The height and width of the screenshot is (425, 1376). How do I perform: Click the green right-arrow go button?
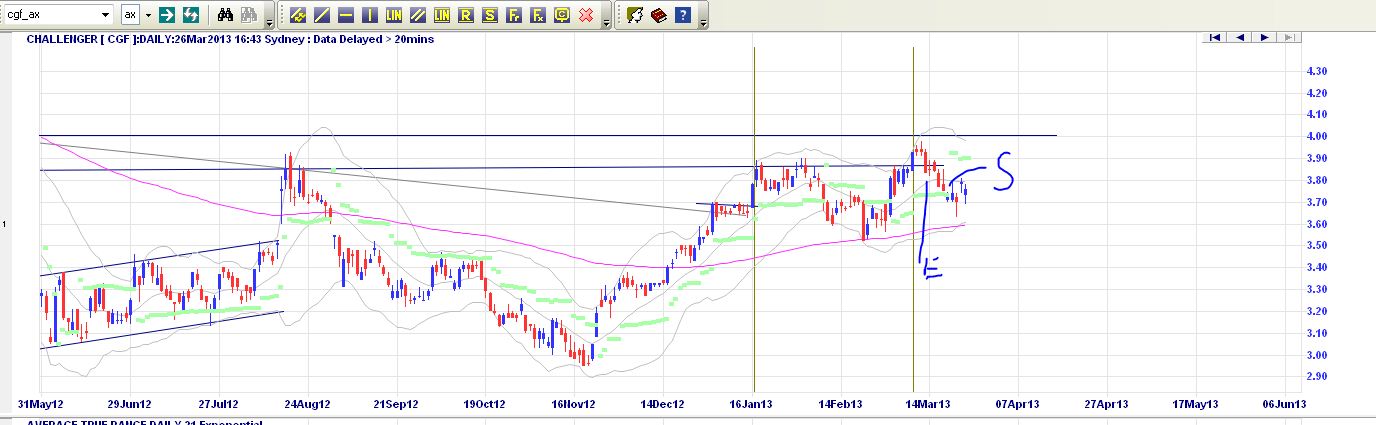(167, 15)
